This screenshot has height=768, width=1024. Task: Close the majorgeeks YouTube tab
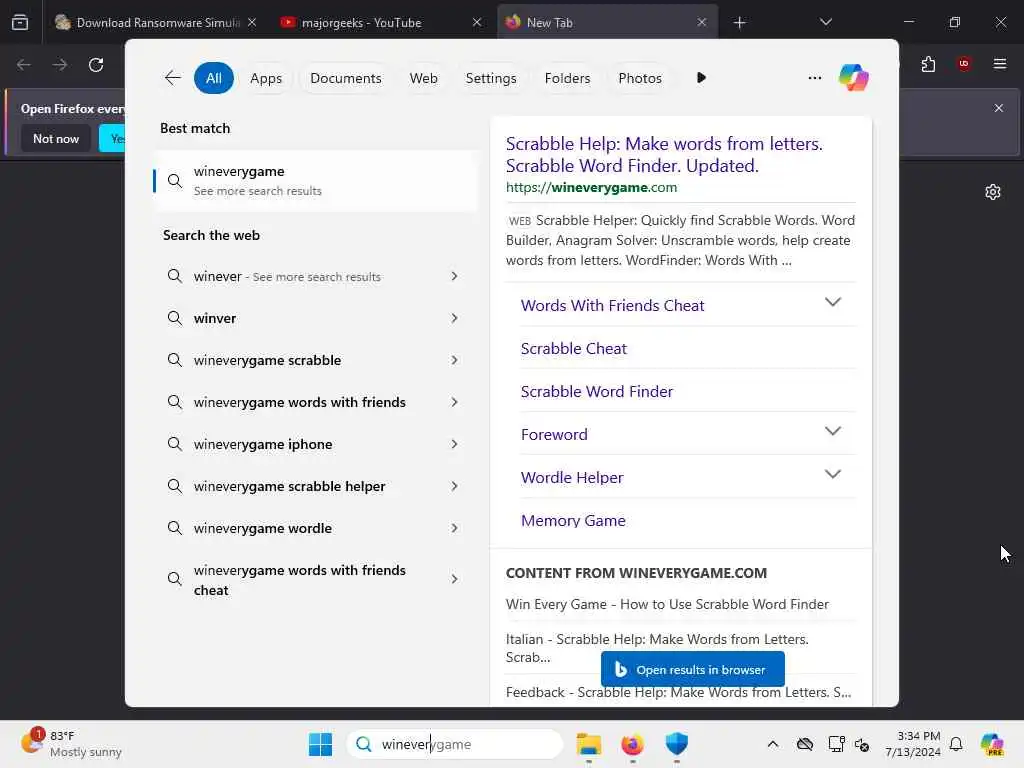click(477, 22)
